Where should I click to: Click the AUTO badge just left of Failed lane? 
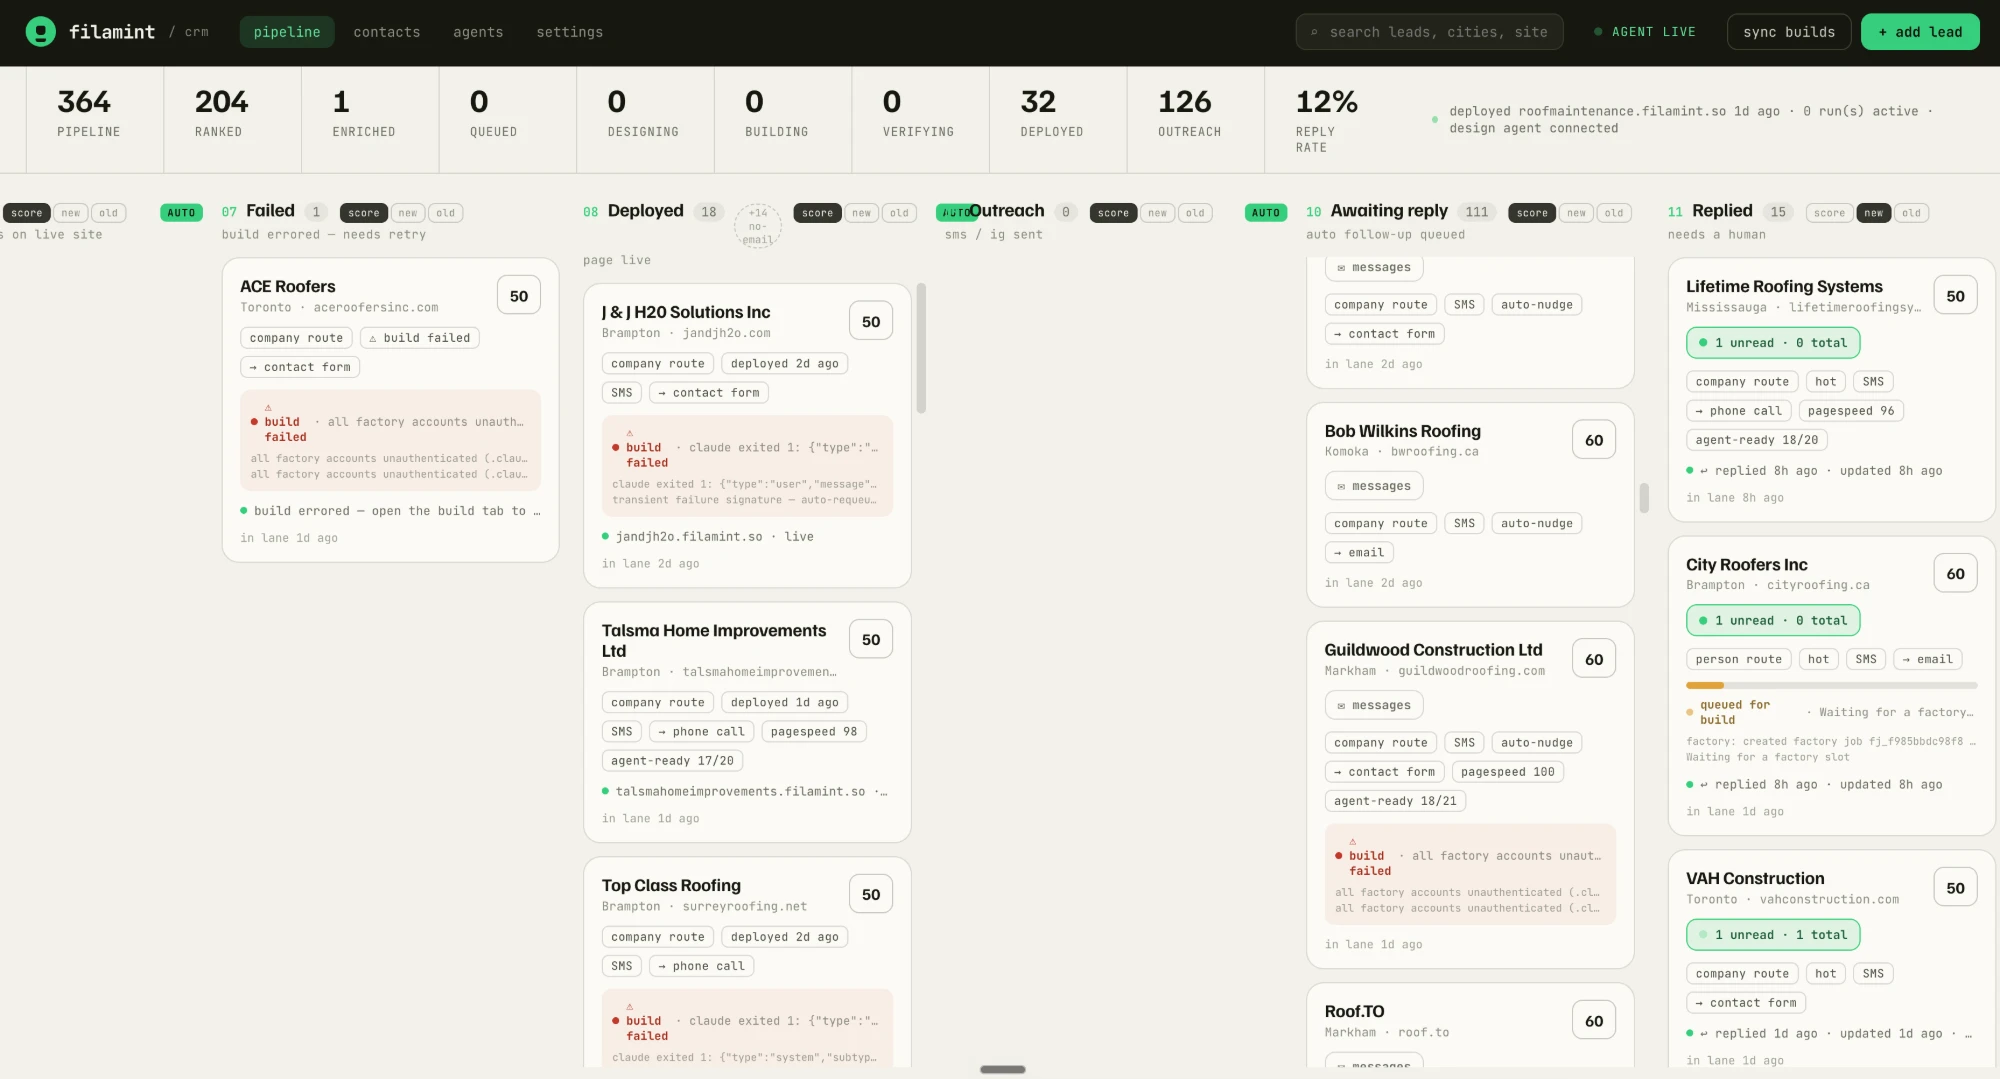tap(181, 213)
